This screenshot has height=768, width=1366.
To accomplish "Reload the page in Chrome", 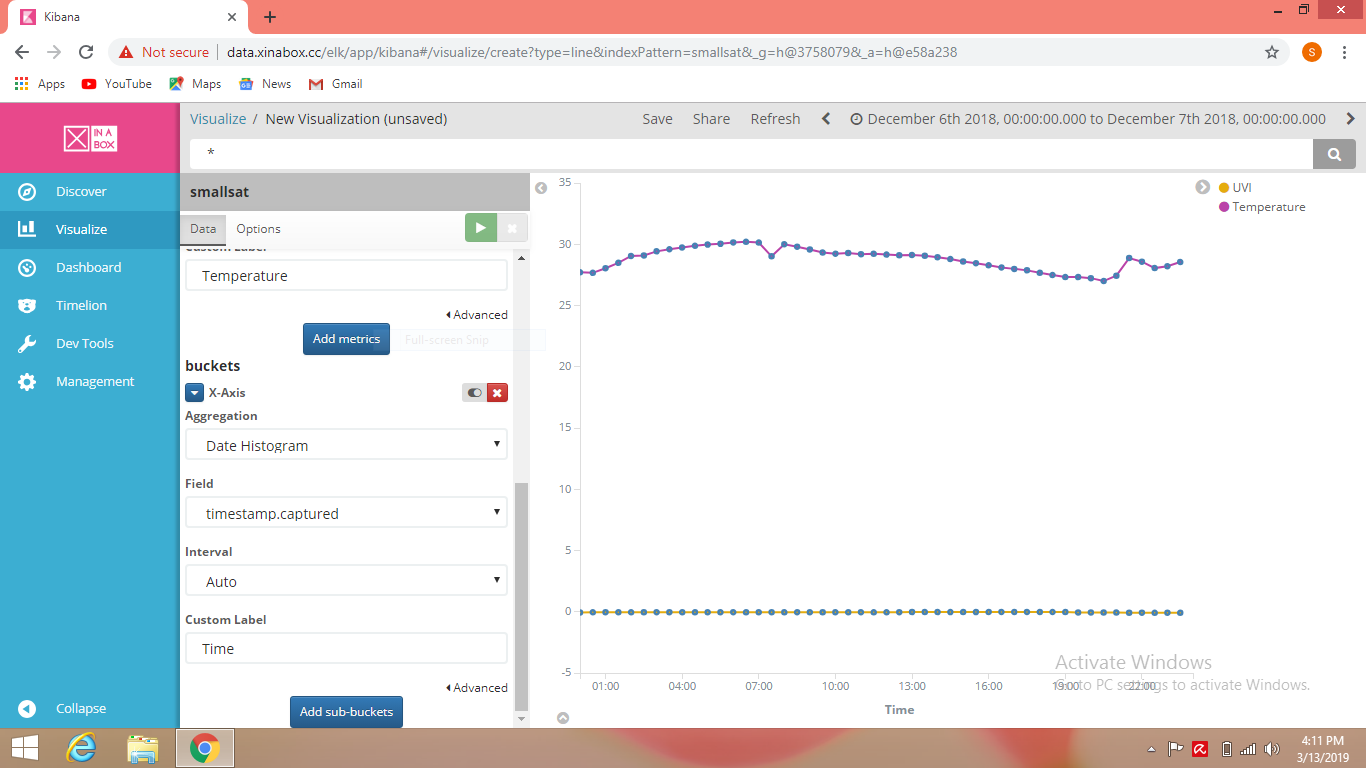I will click(x=86, y=52).
